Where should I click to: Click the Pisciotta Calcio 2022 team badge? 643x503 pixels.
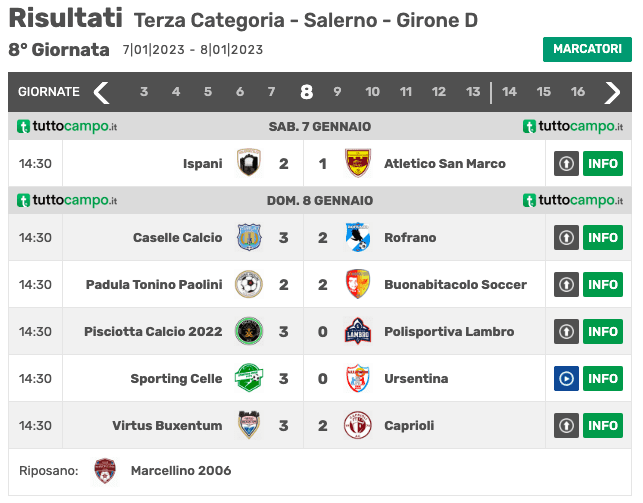point(249,331)
